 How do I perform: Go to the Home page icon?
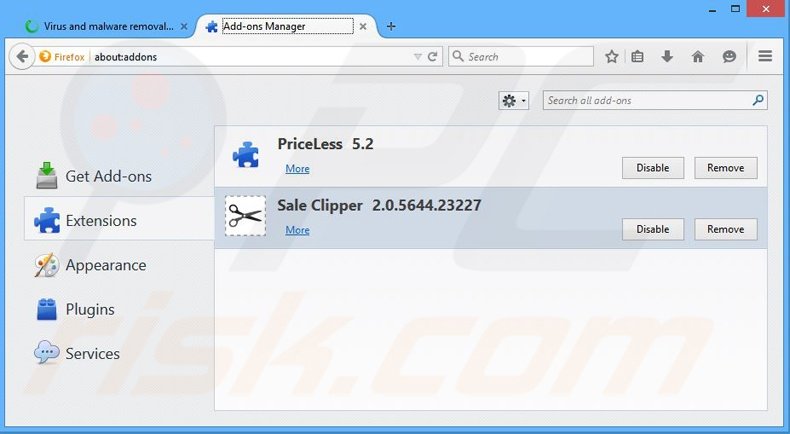point(698,56)
